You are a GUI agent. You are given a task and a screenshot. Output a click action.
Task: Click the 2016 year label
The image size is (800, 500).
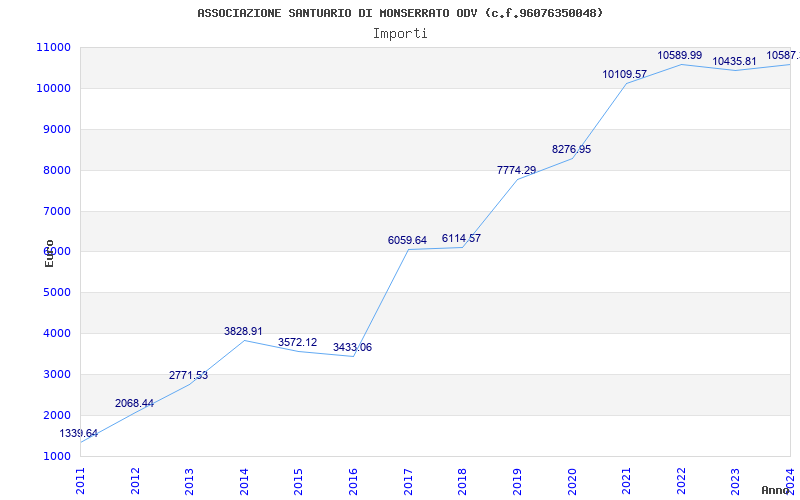click(x=354, y=481)
